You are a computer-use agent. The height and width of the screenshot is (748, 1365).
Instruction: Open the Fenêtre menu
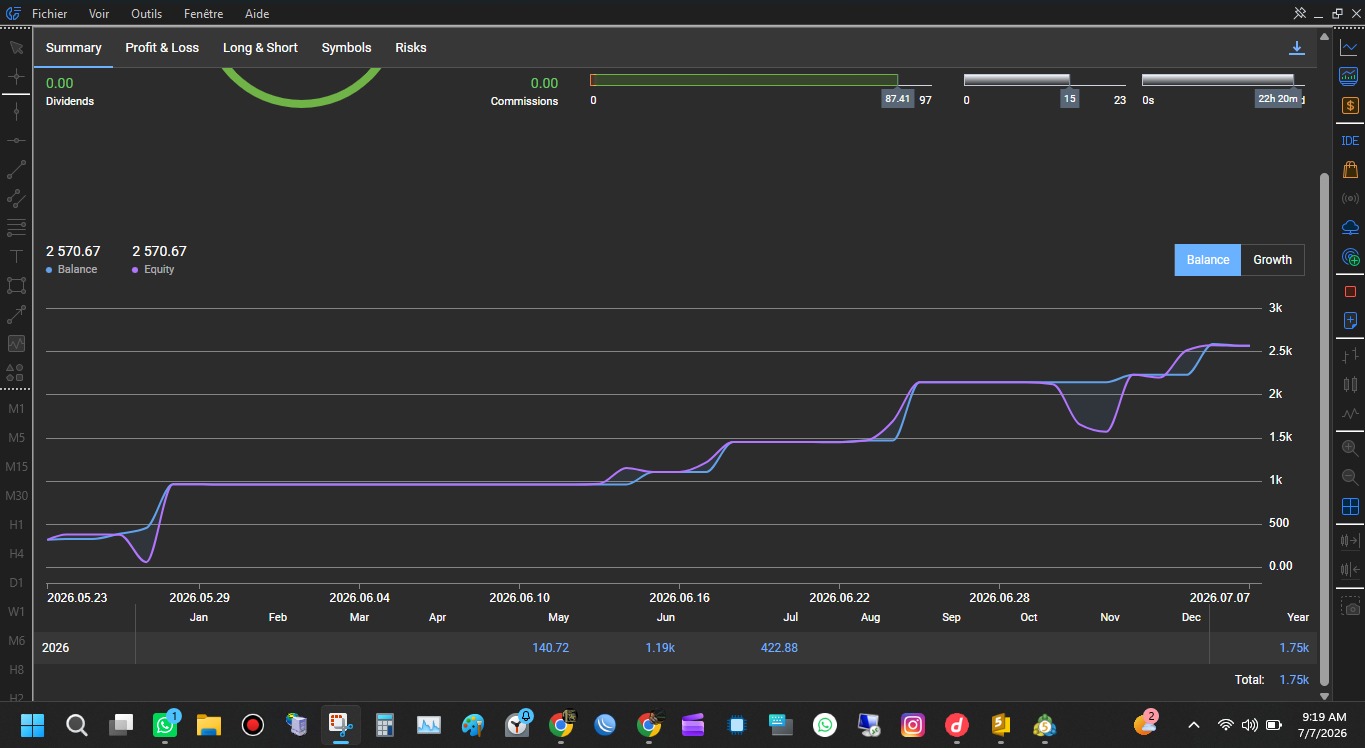[x=203, y=14]
